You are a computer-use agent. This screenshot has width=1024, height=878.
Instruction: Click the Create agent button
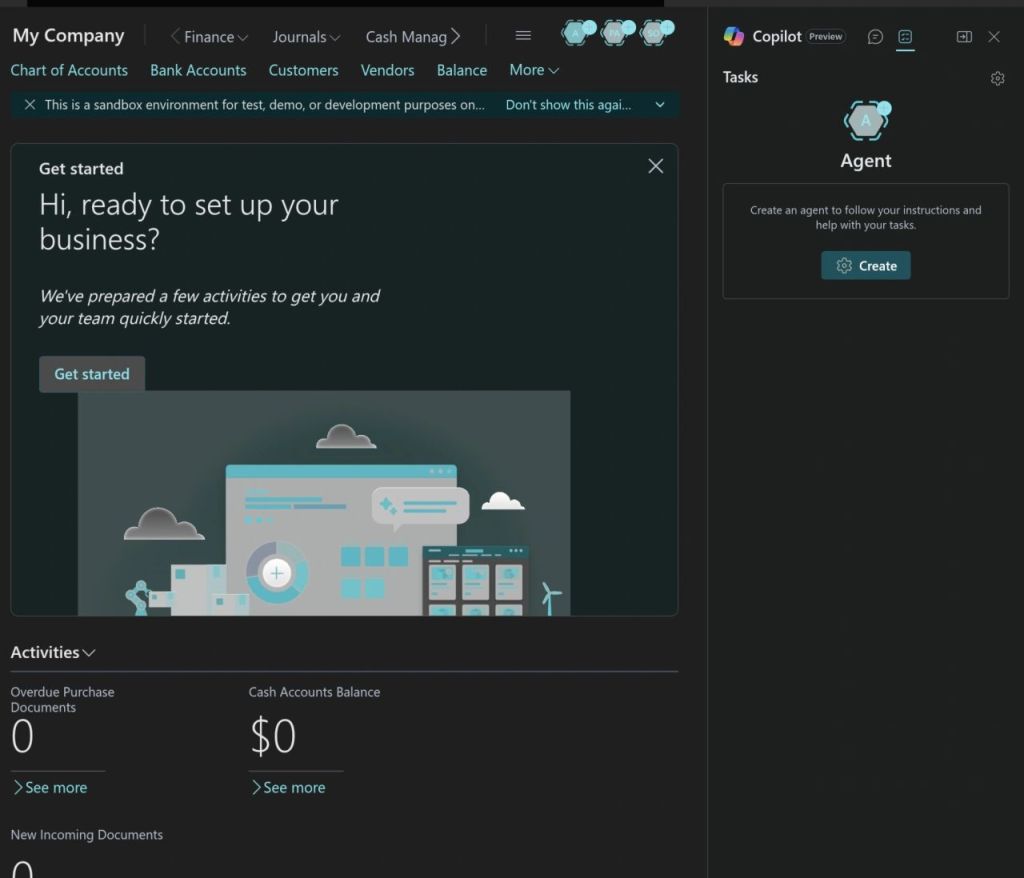(x=866, y=266)
